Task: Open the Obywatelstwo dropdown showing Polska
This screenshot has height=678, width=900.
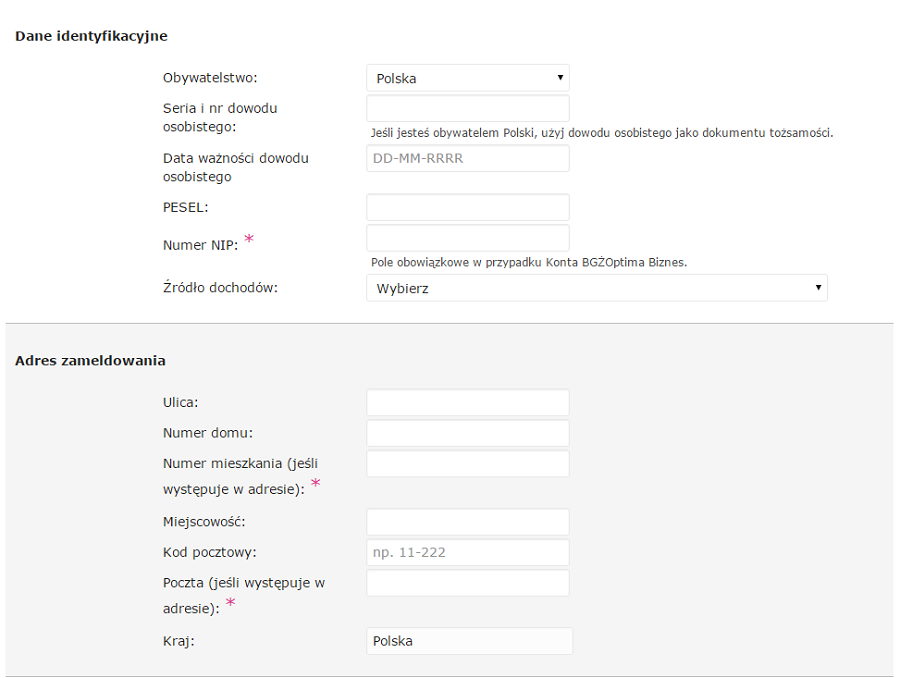Action: click(x=468, y=78)
